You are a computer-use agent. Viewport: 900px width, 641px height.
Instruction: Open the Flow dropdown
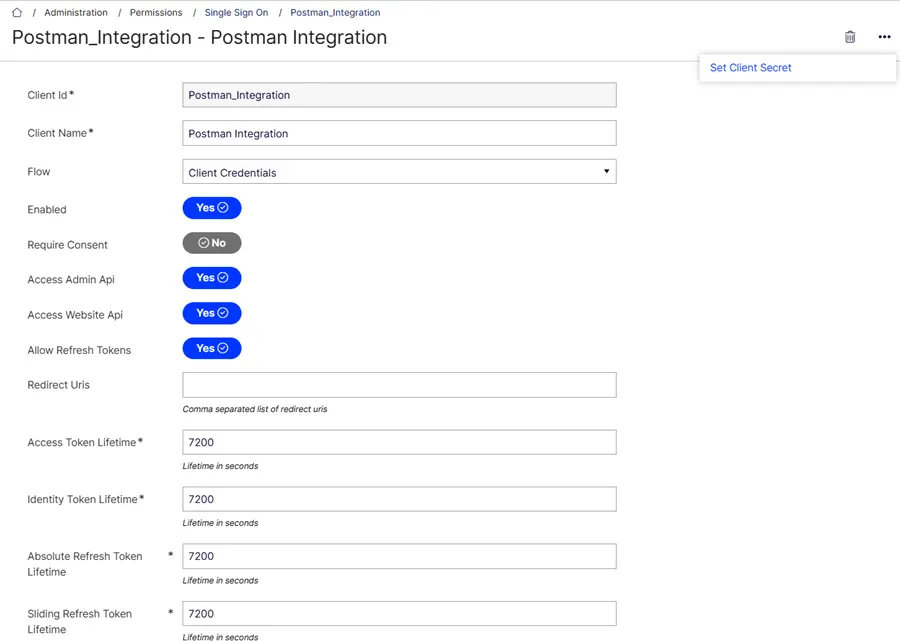(x=399, y=172)
